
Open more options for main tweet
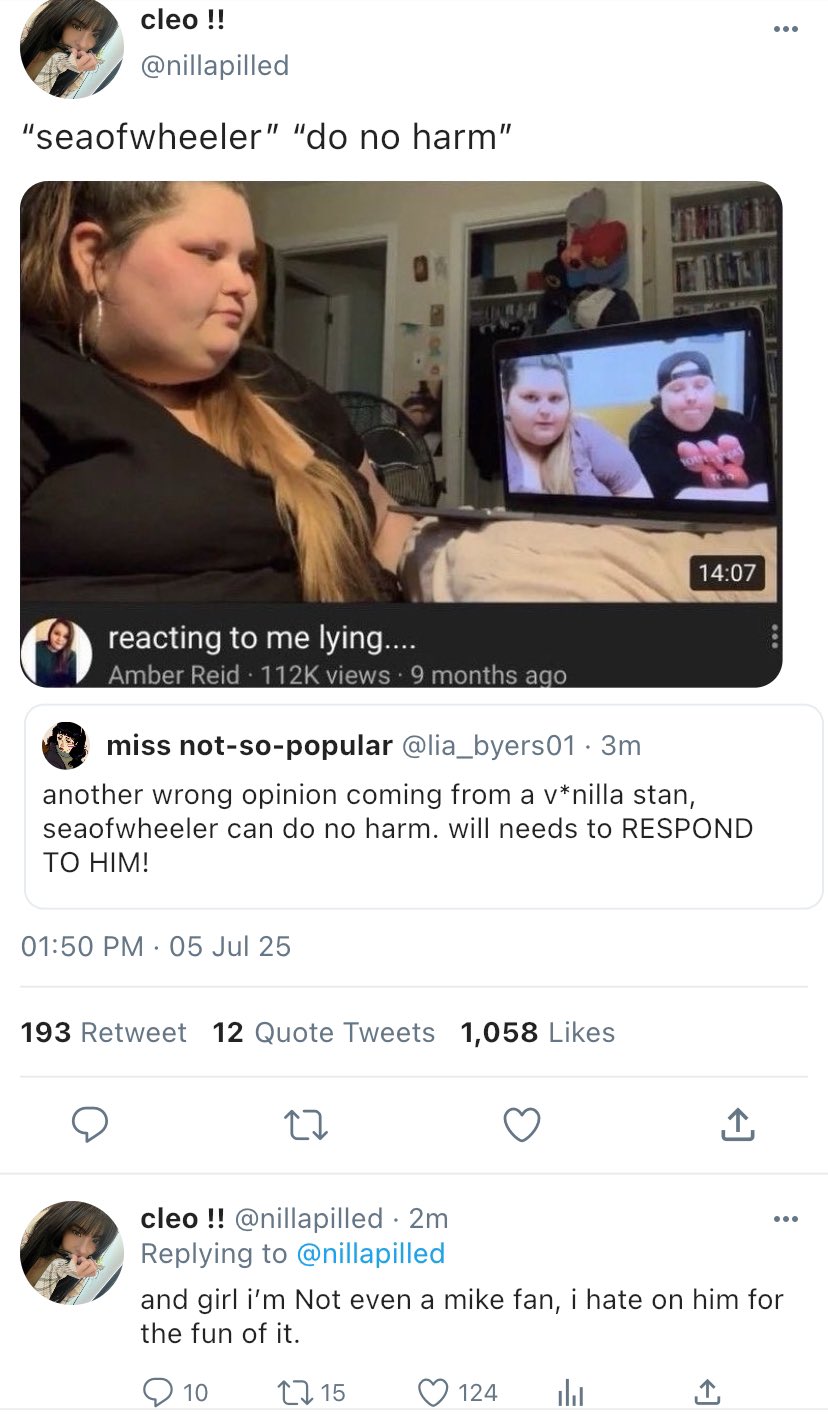click(x=786, y=29)
